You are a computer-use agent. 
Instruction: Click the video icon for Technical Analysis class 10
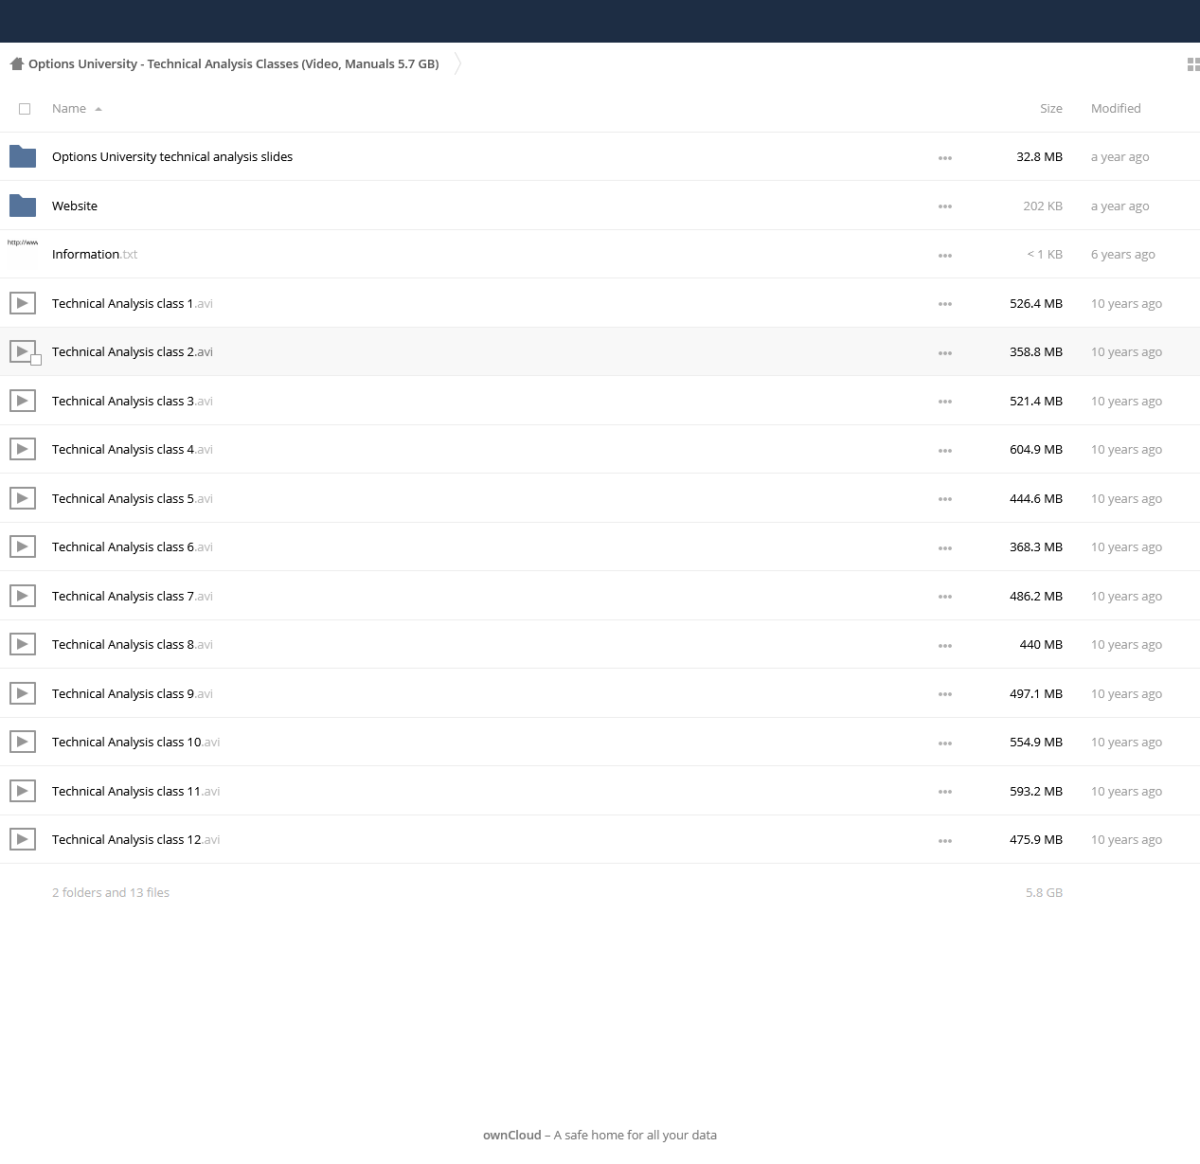pos(22,741)
